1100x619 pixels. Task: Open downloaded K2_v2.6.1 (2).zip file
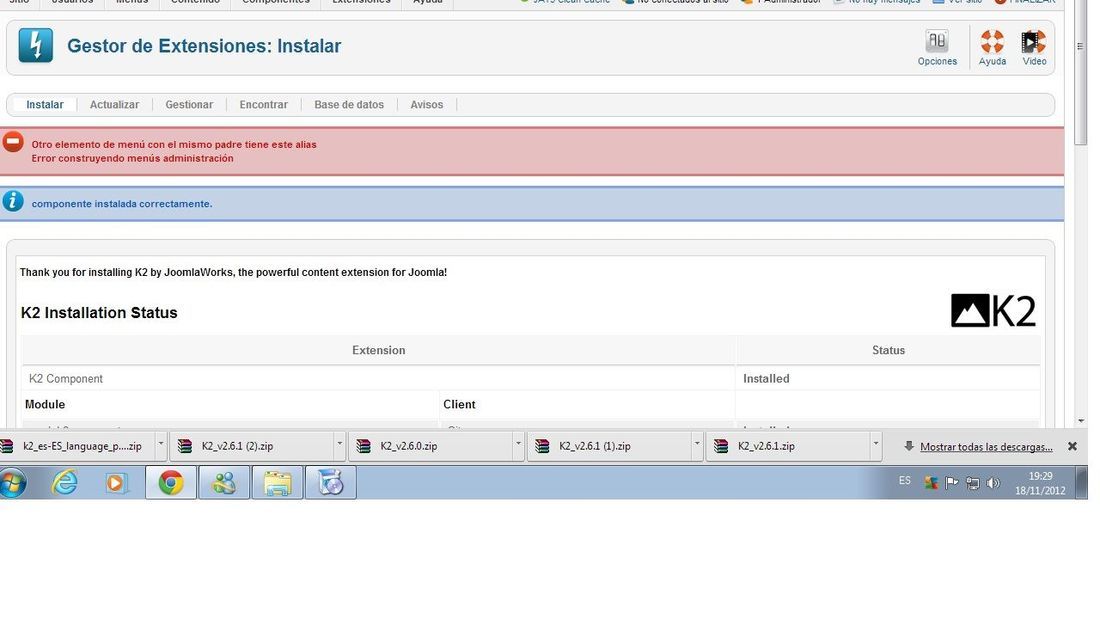253,446
